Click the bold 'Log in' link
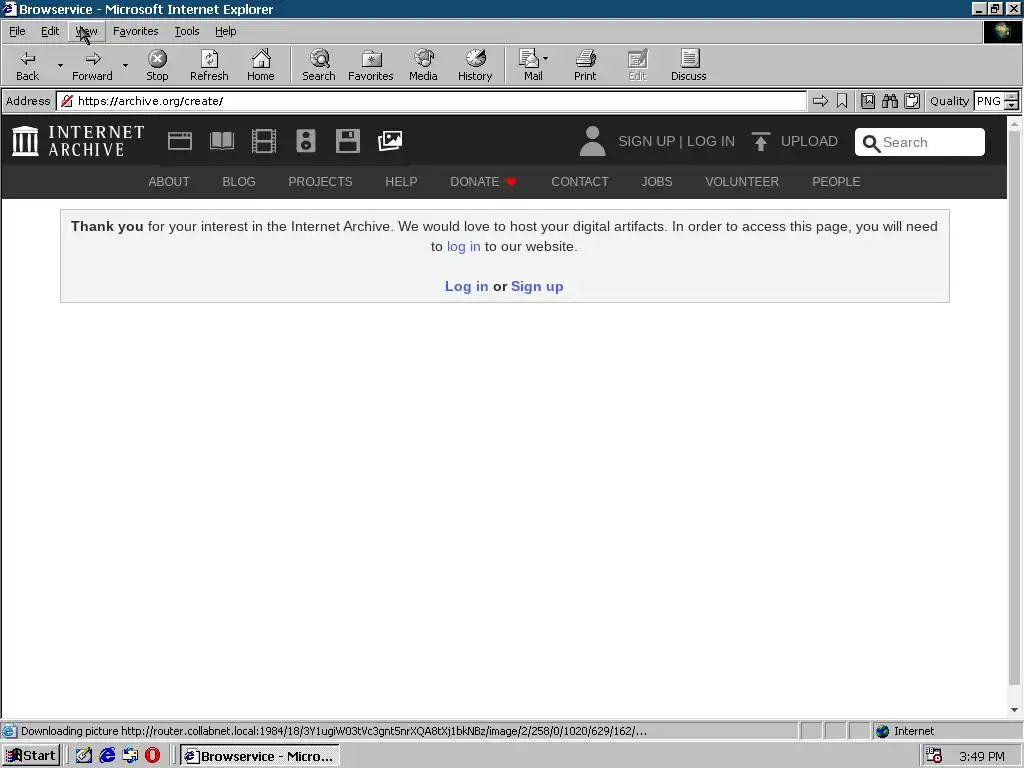Image resolution: width=1024 pixels, height=768 pixels. pyautogui.click(x=466, y=287)
